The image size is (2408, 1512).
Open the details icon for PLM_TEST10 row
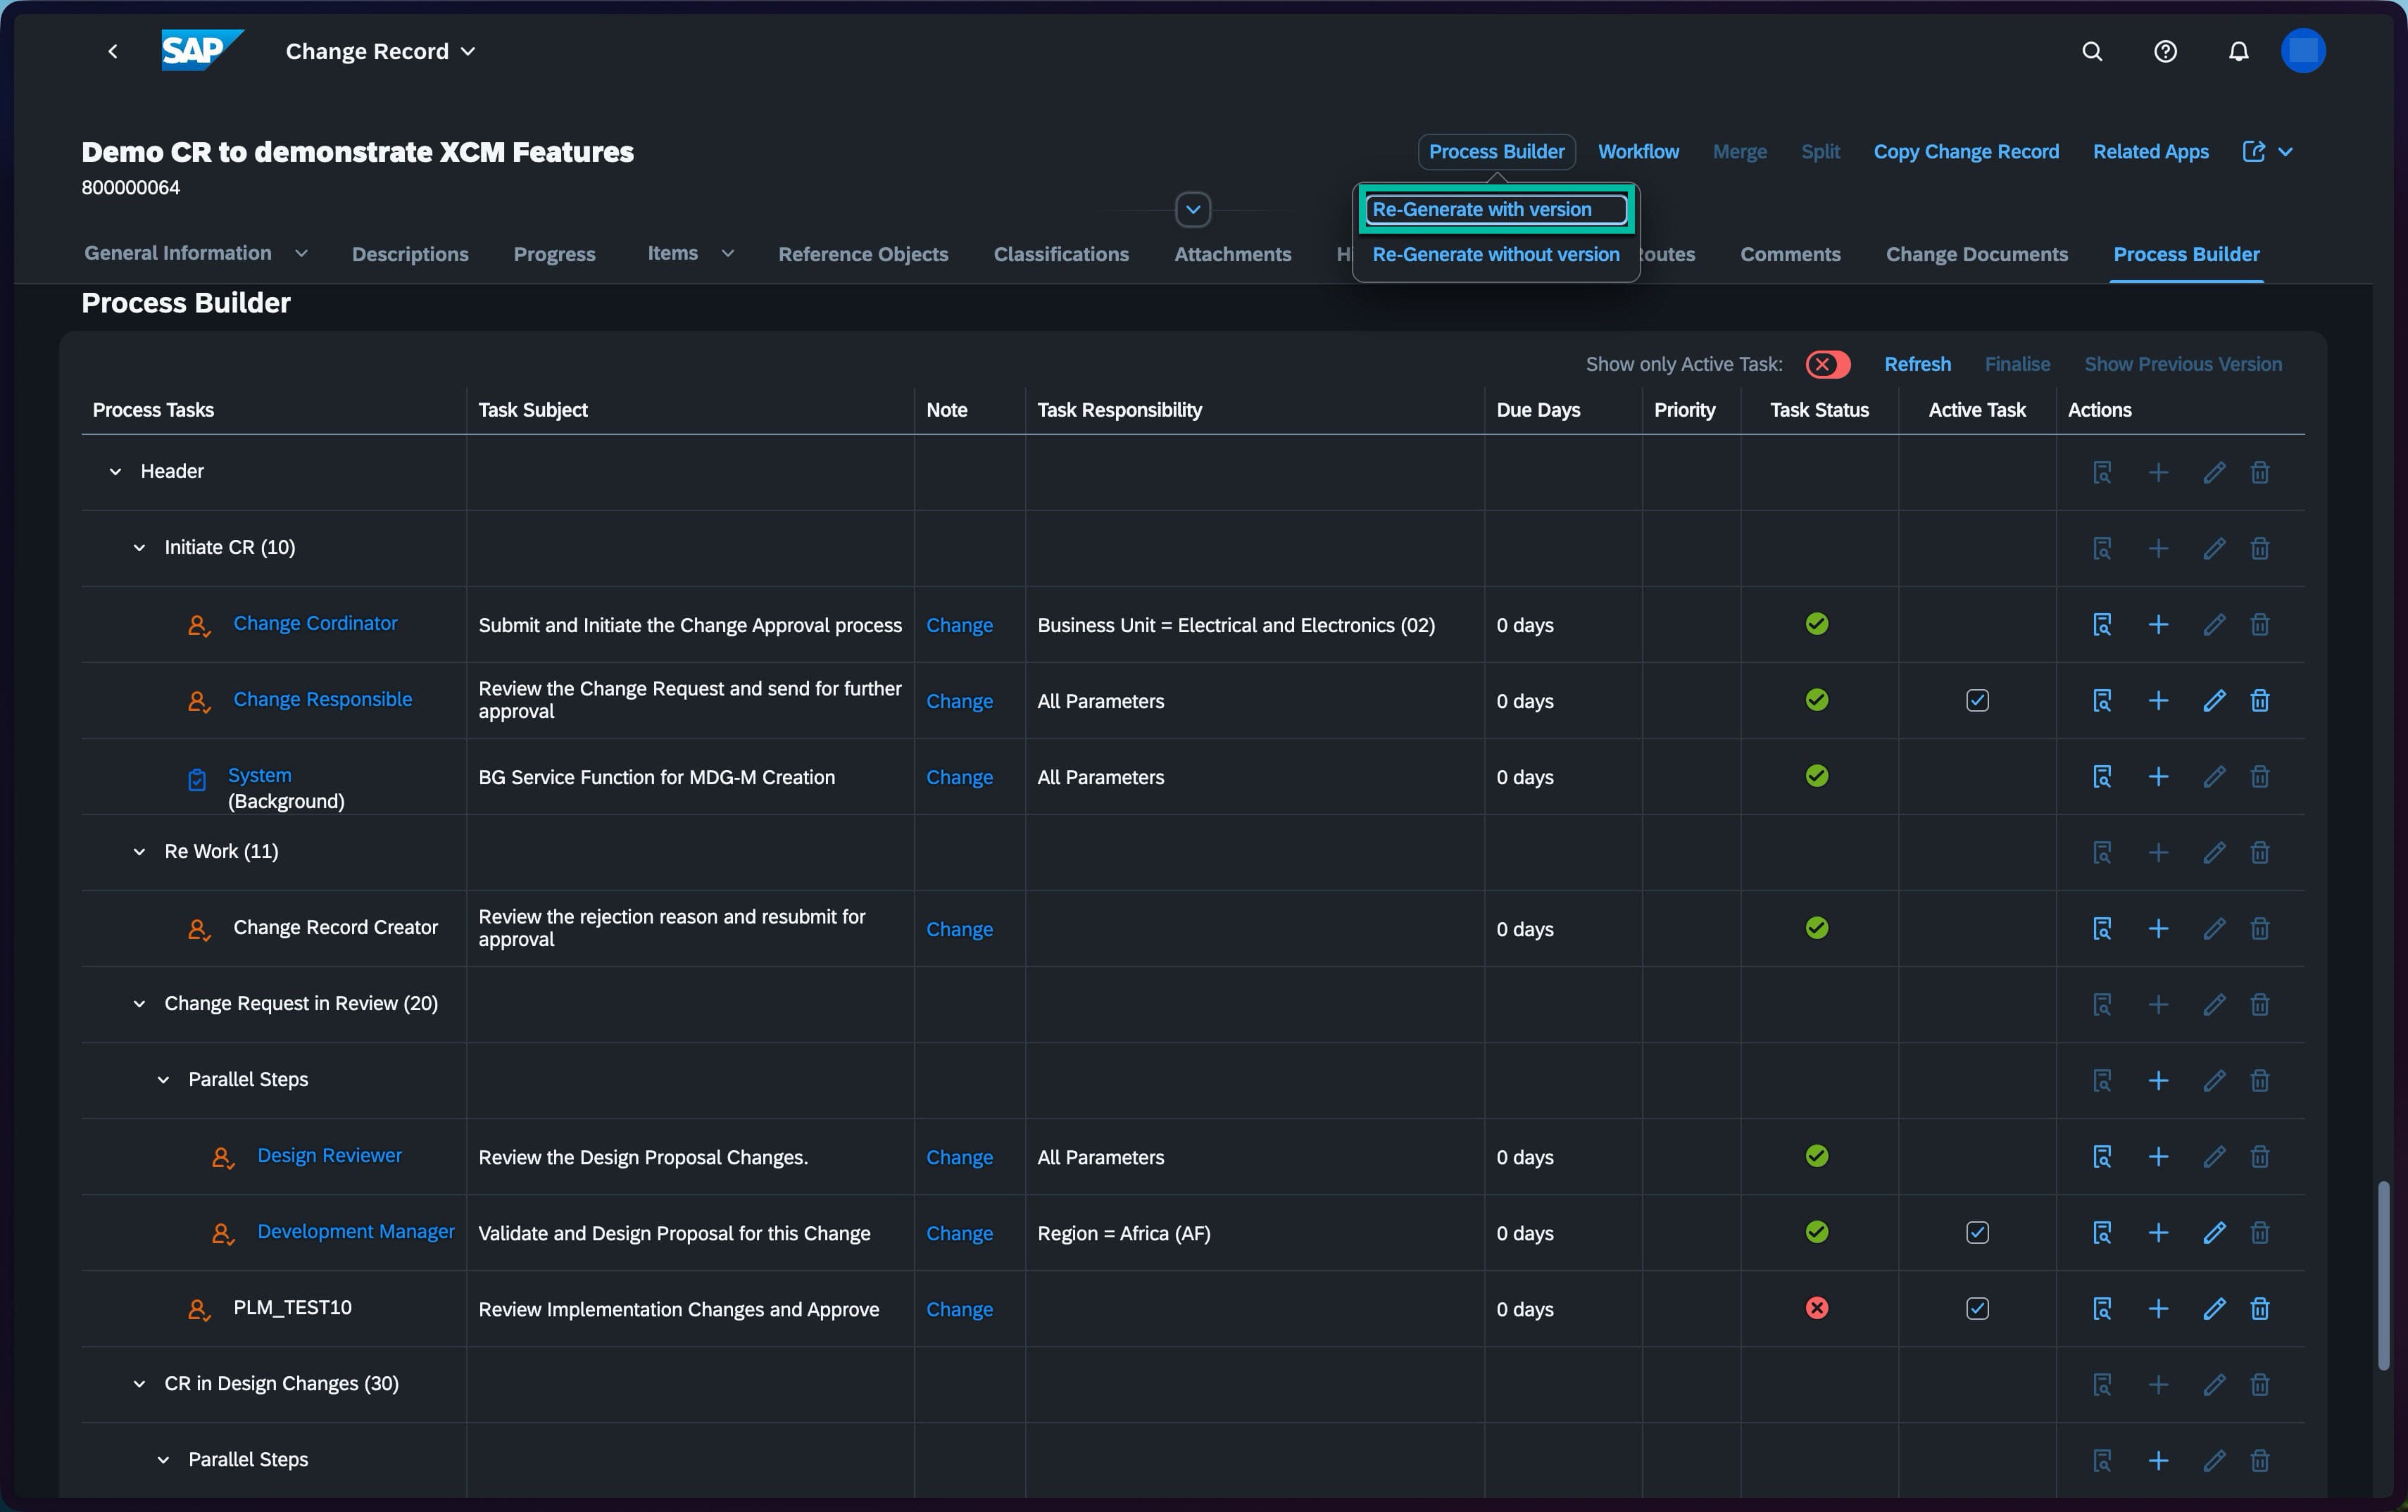pyautogui.click(x=2102, y=1308)
